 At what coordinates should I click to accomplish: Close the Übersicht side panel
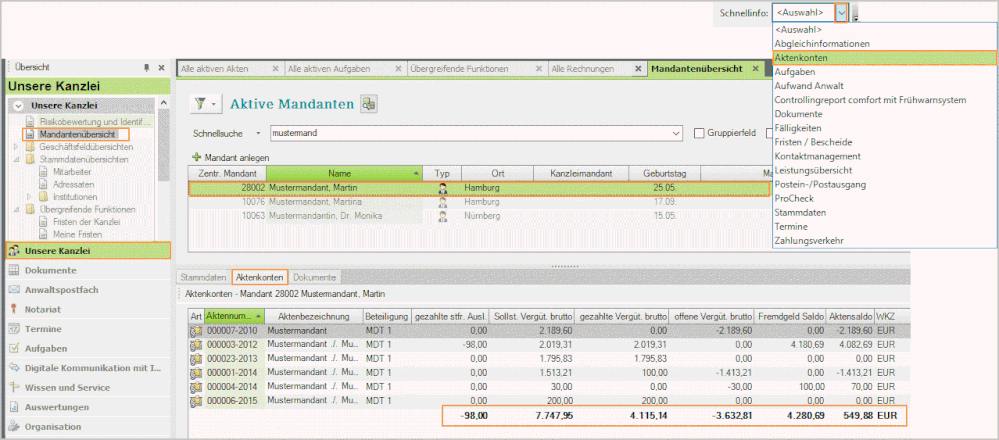161,67
